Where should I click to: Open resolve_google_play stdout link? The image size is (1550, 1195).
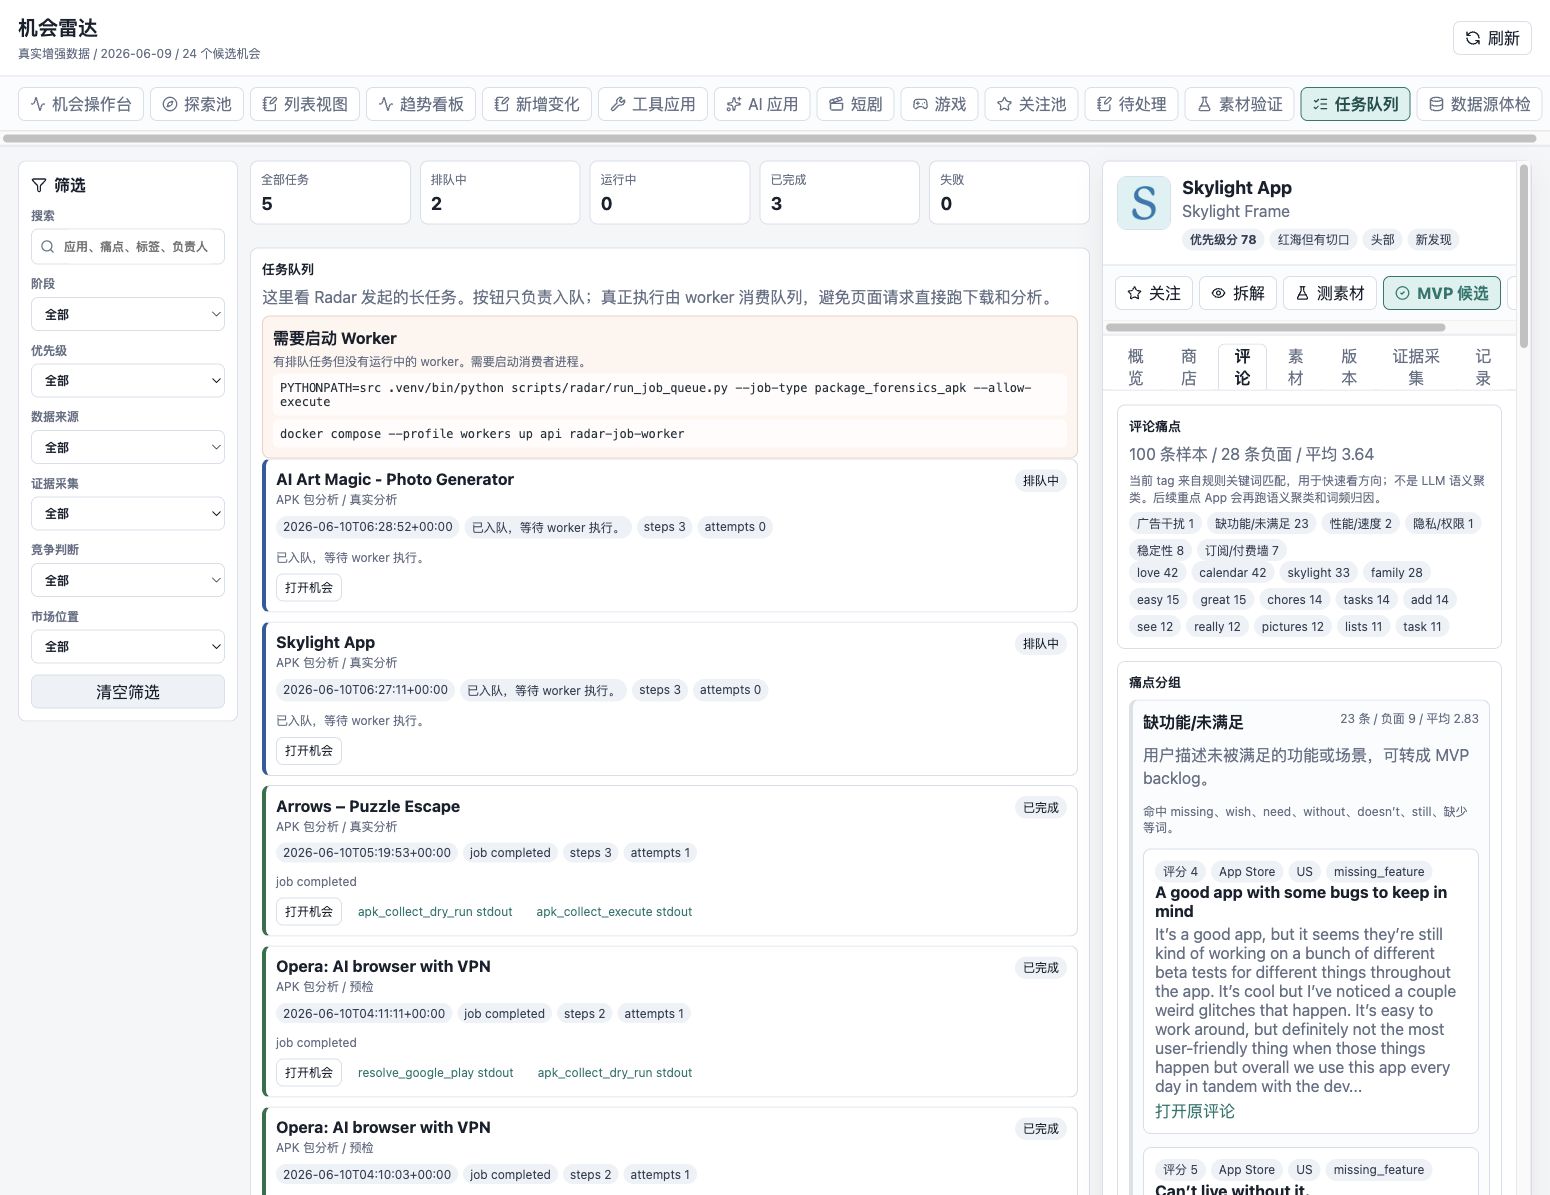(x=436, y=1073)
